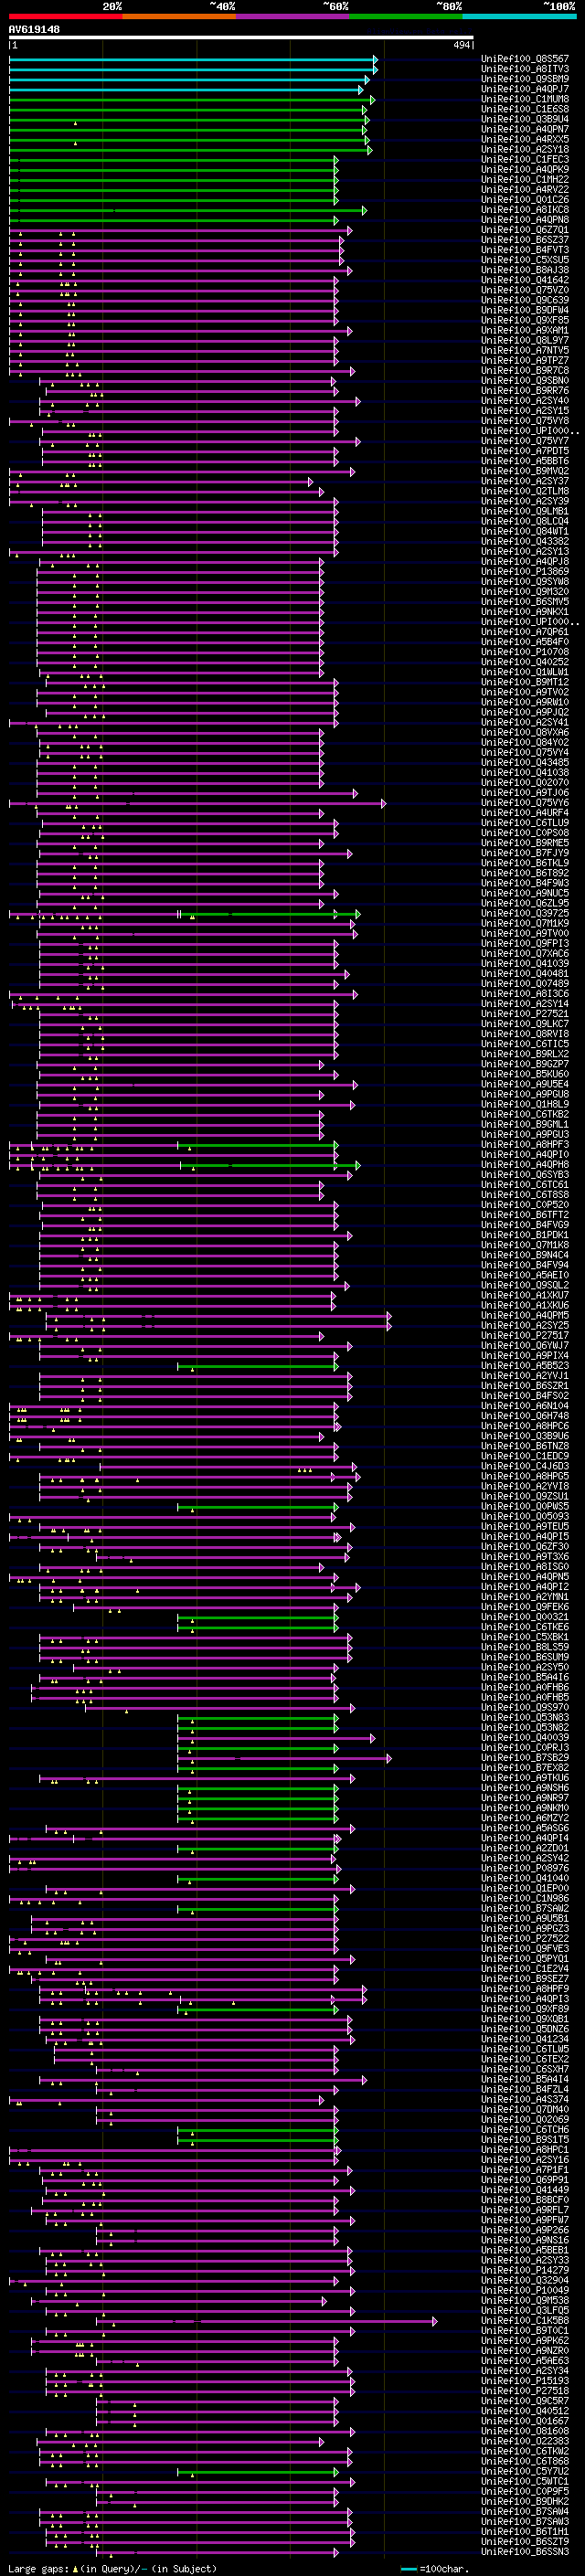Click the cyan ~100% identity legend segment
Viewport: 585px width, 2576px height.
tap(520, 17)
